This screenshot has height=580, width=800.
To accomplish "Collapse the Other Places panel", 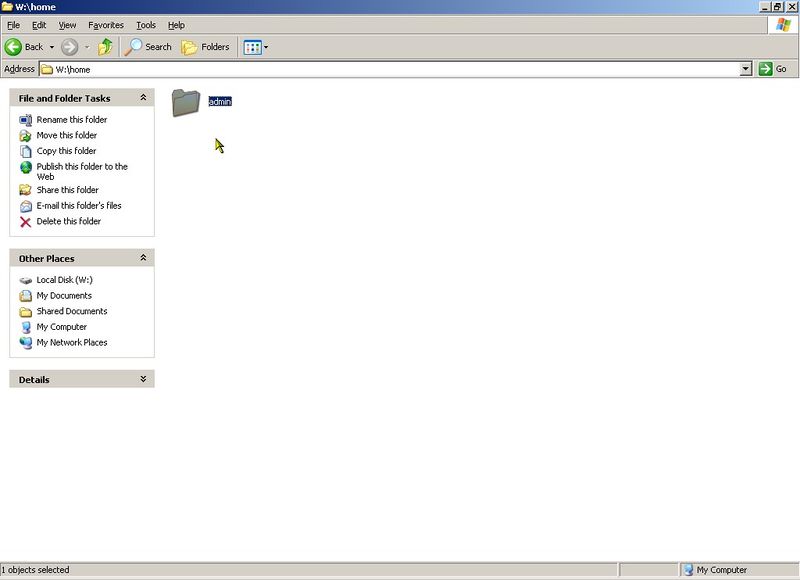I will click(143, 258).
